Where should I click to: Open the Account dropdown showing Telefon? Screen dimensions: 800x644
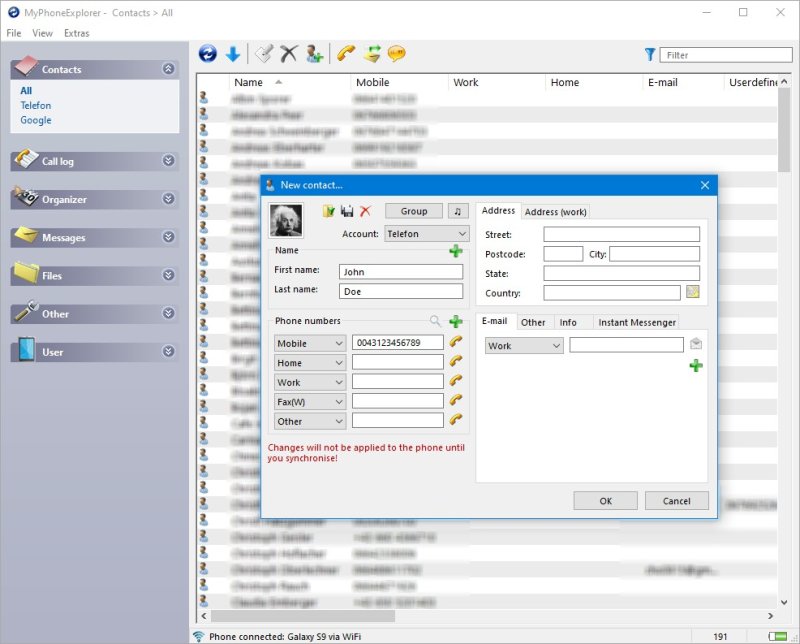click(427, 234)
